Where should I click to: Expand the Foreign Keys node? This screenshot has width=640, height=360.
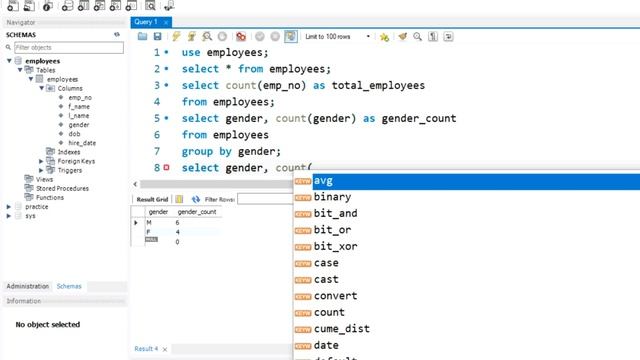click(x=41, y=161)
